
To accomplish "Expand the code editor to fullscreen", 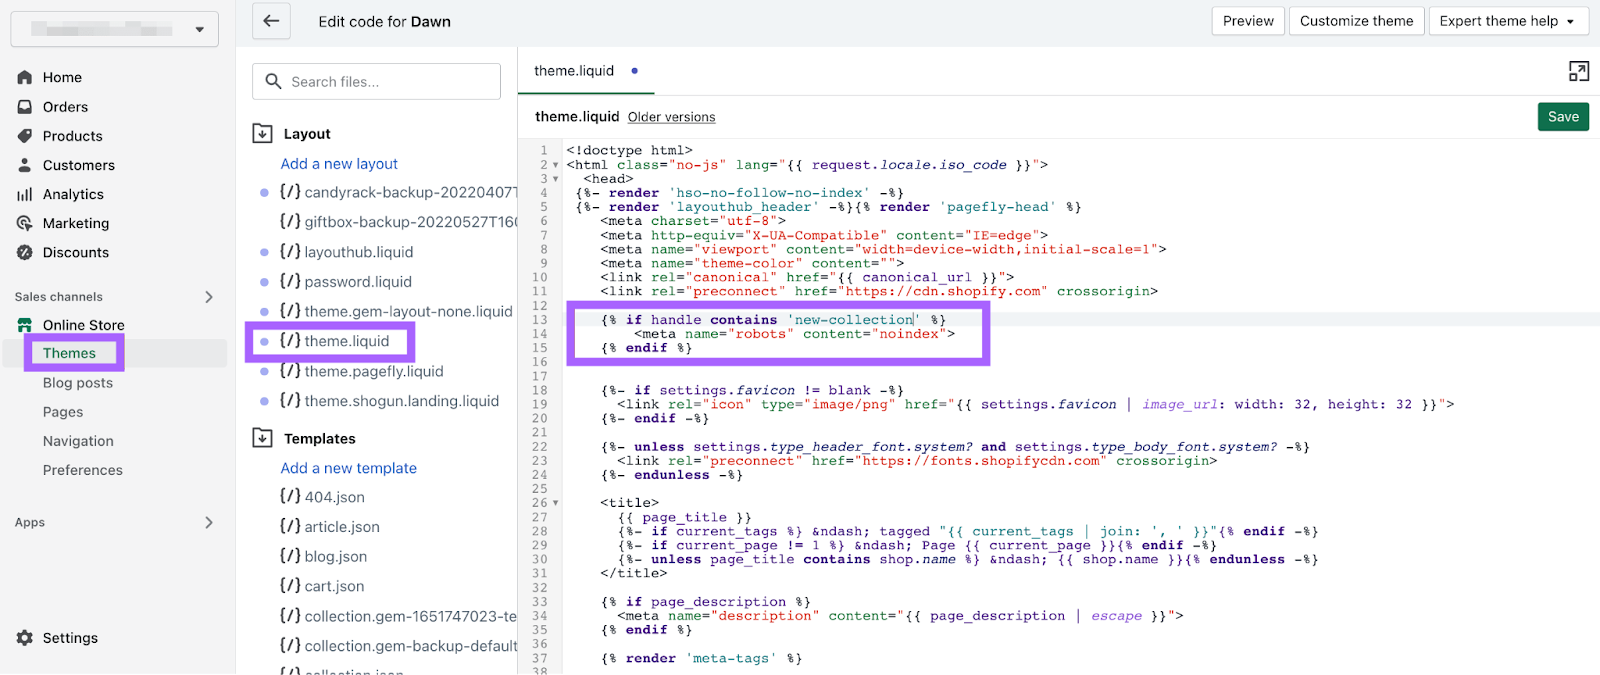I will tap(1578, 71).
